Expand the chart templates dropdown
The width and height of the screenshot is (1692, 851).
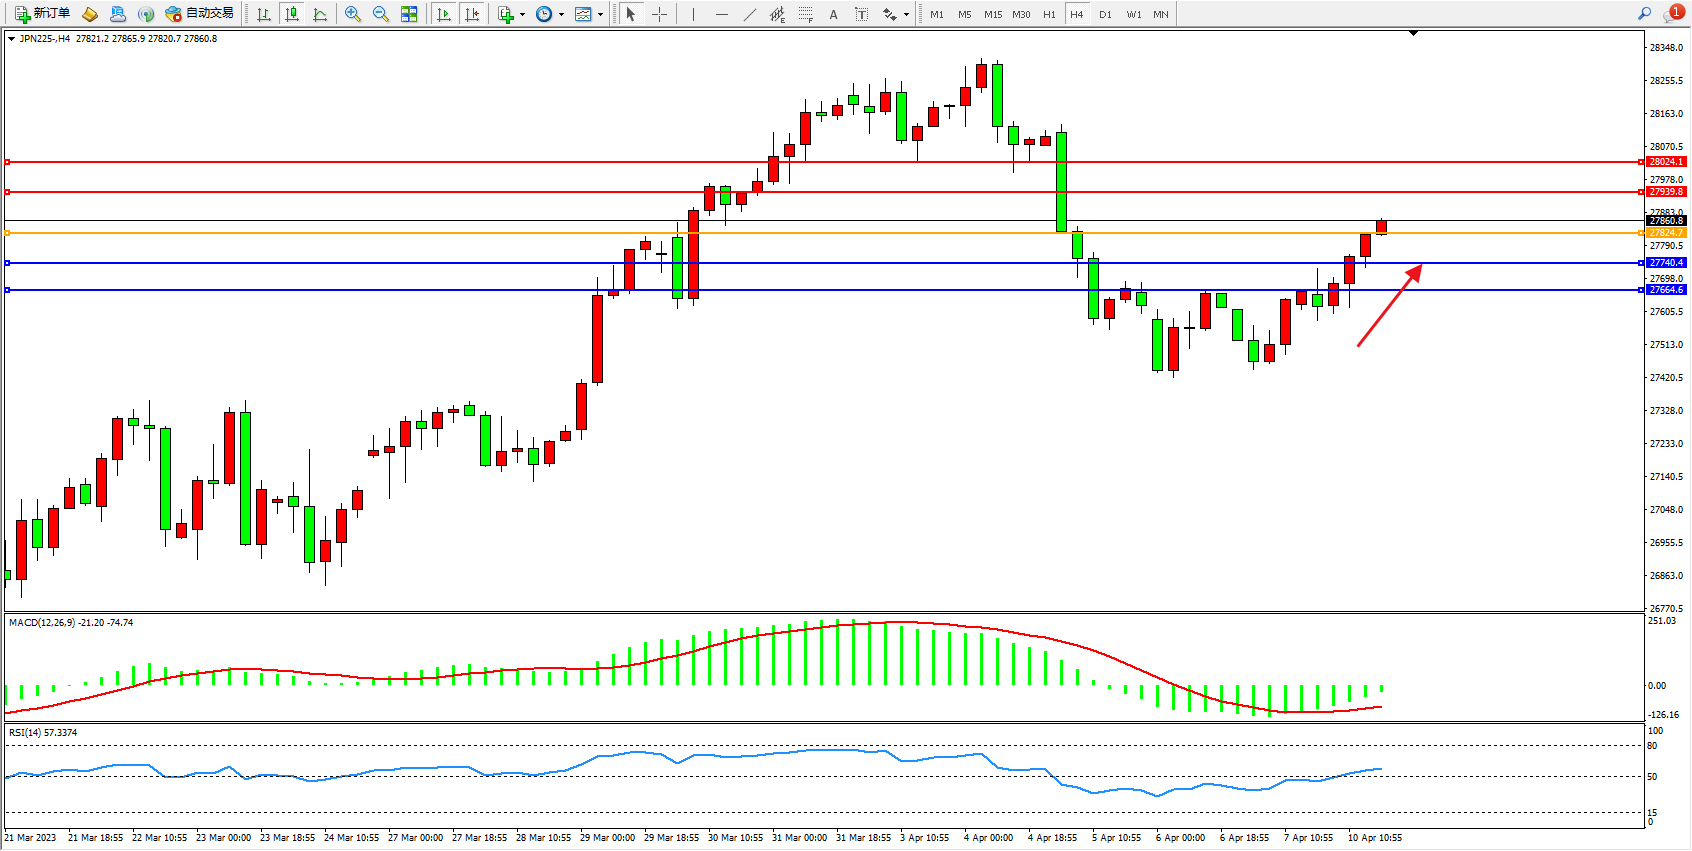[600, 14]
